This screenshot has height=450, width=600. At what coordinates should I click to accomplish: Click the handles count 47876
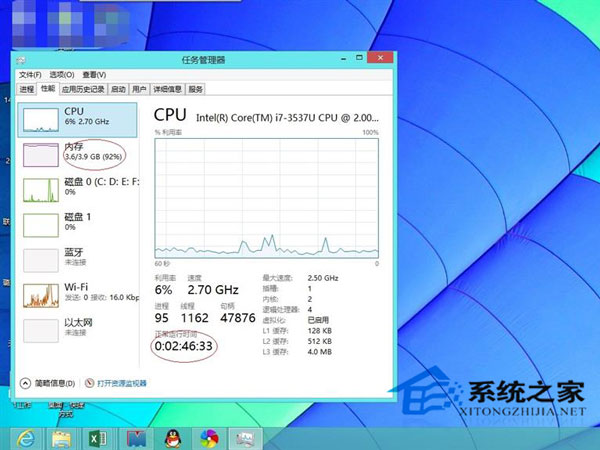238,318
